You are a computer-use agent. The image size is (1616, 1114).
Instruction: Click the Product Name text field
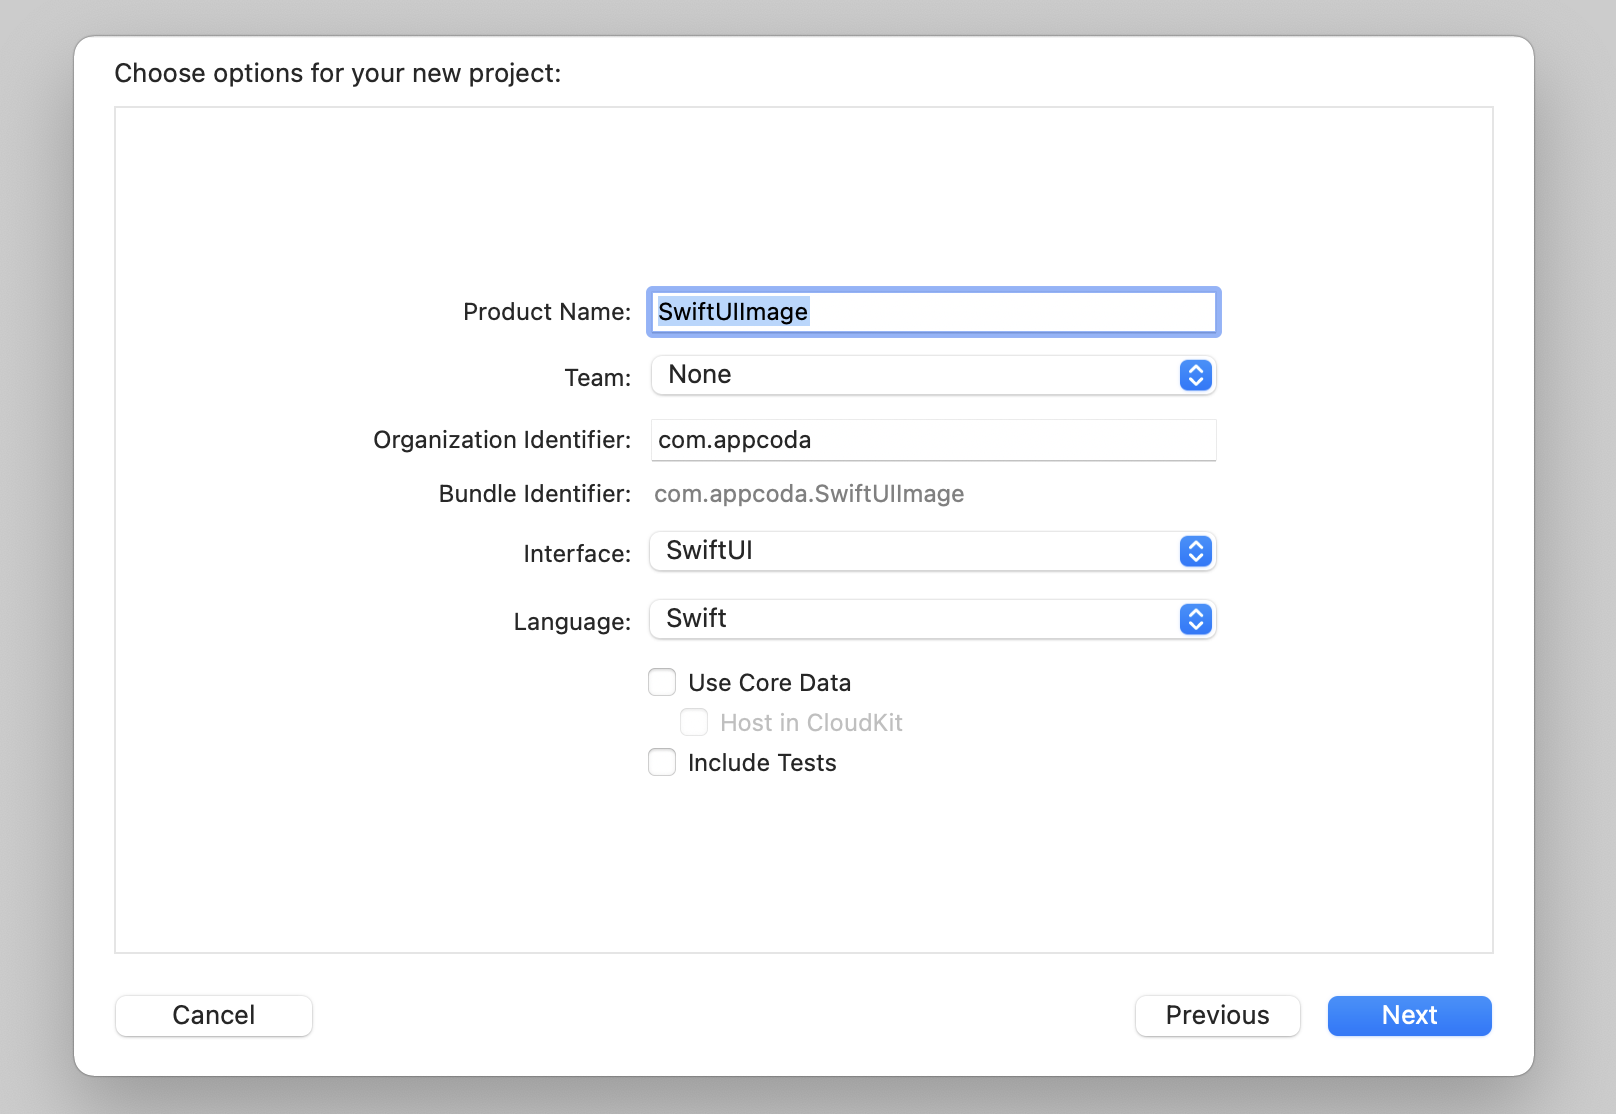tap(930, 311)
